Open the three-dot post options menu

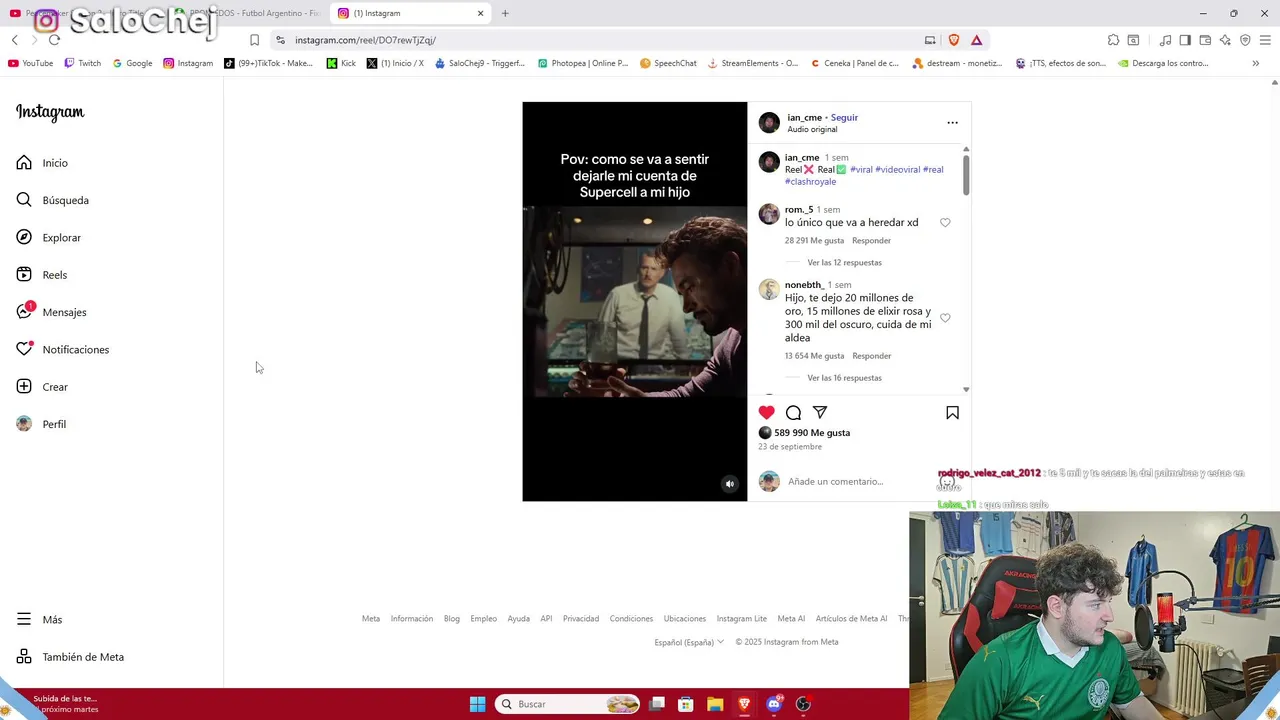[x=952, y=123]
